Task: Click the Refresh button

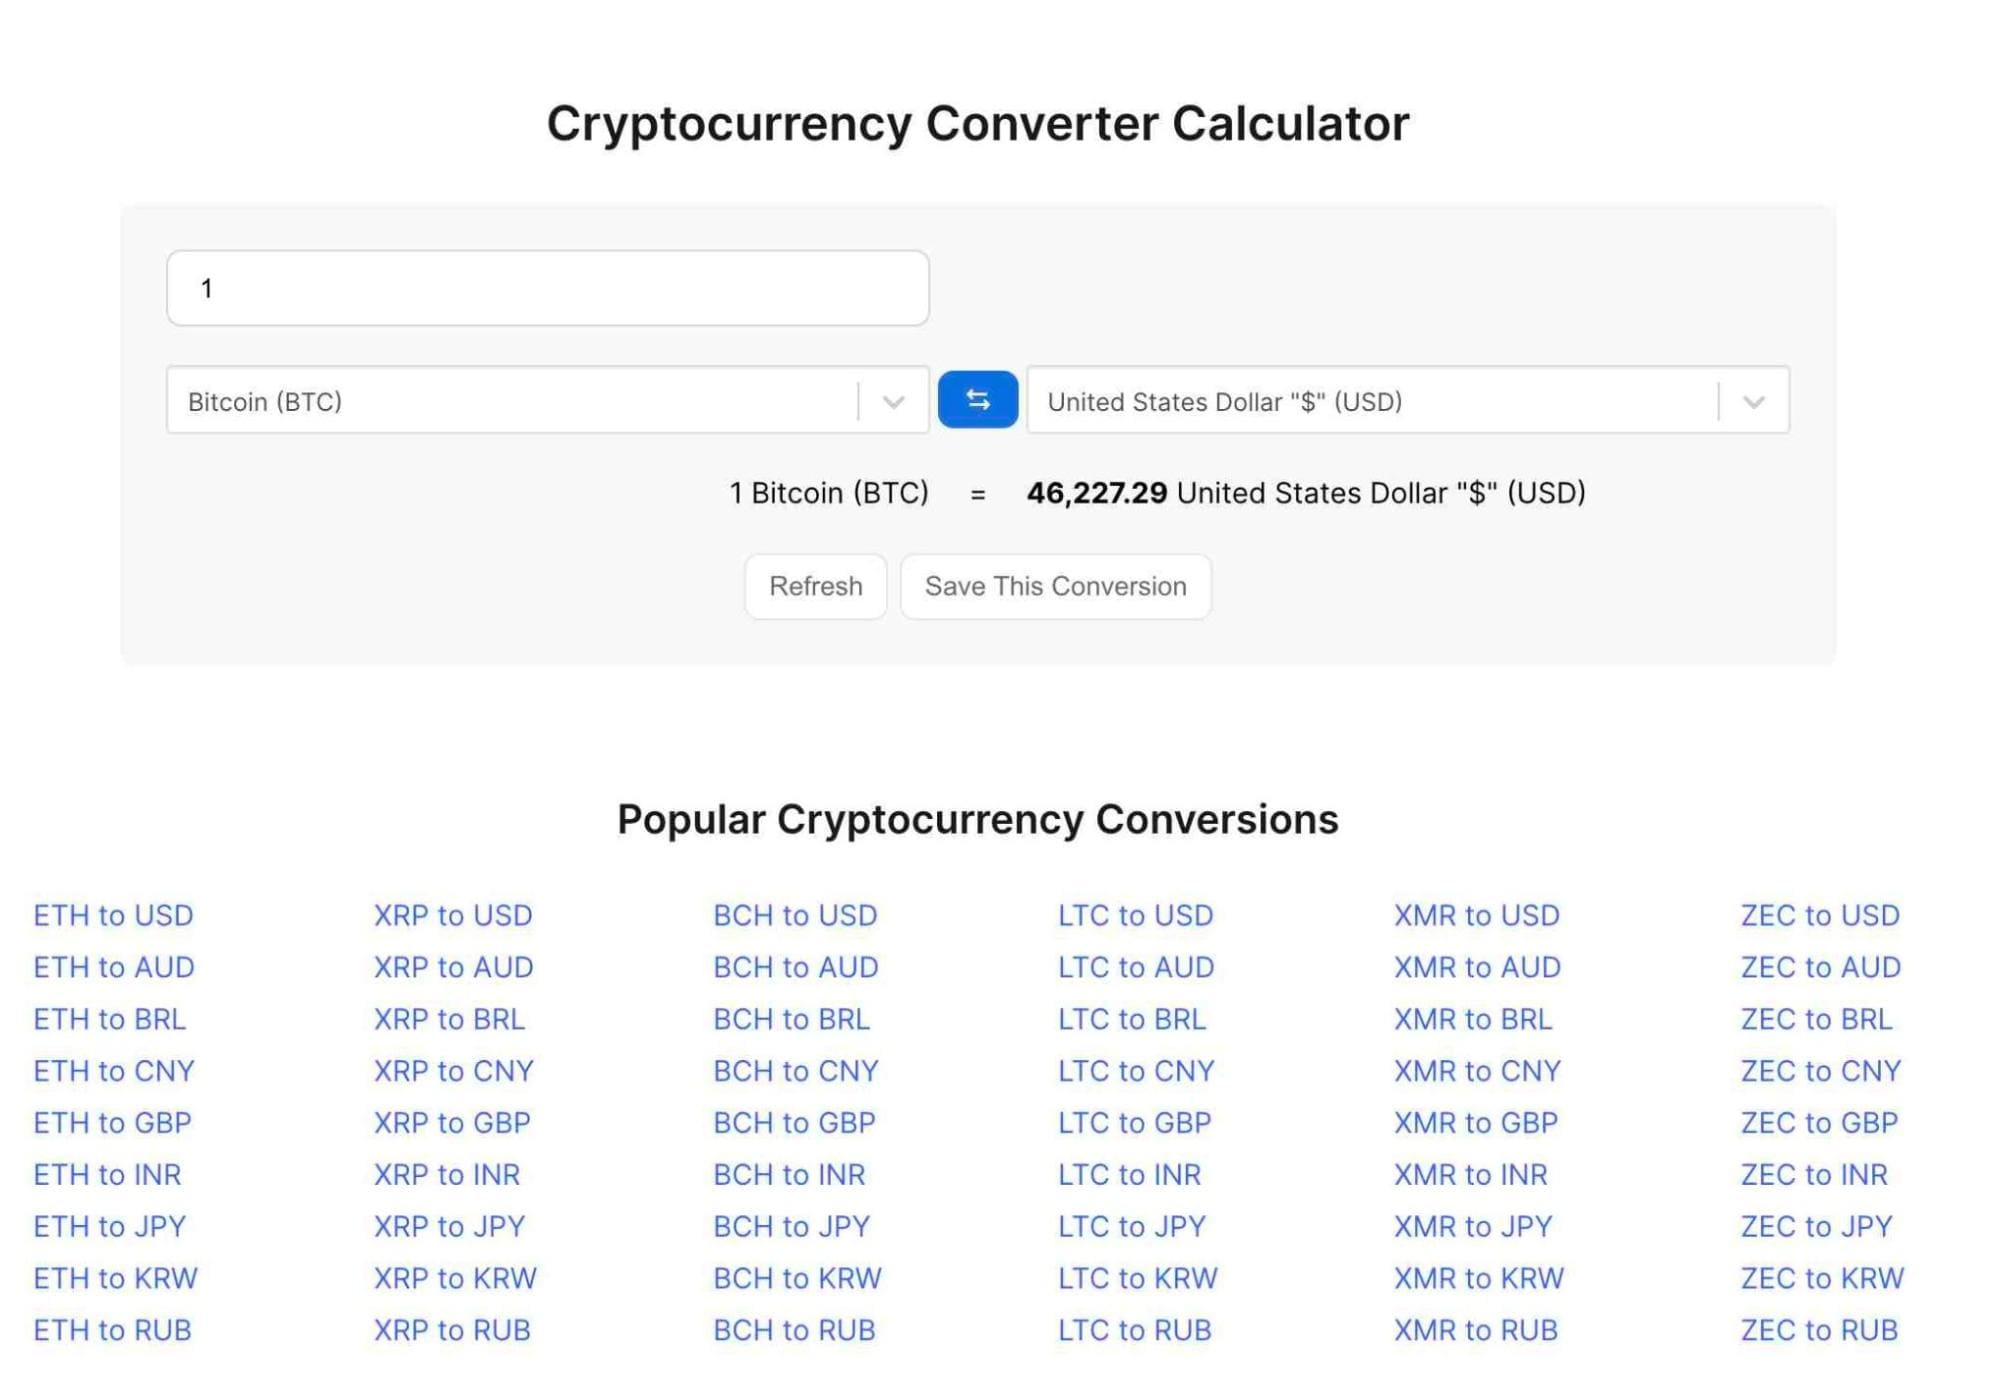Action: [814, 585]
